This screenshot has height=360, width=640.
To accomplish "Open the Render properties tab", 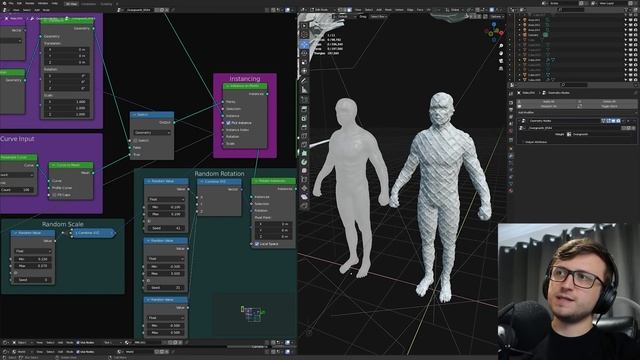I will point(511,103).
